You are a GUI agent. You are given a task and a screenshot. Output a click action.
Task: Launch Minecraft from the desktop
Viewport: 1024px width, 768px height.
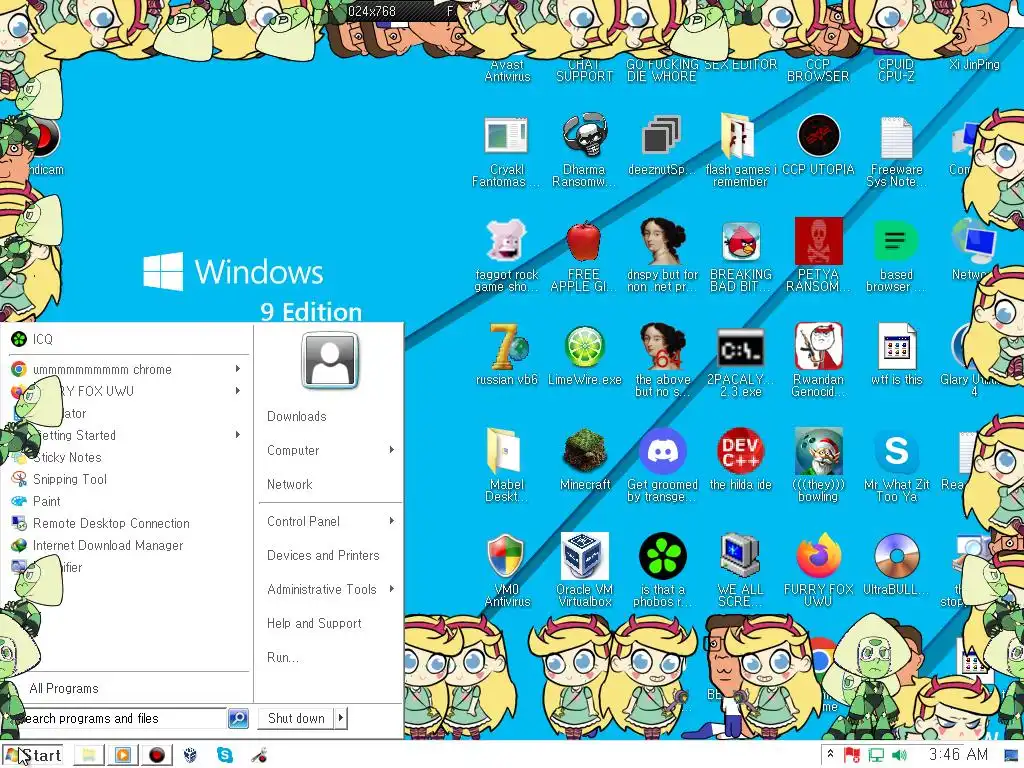tap(584, 451)
